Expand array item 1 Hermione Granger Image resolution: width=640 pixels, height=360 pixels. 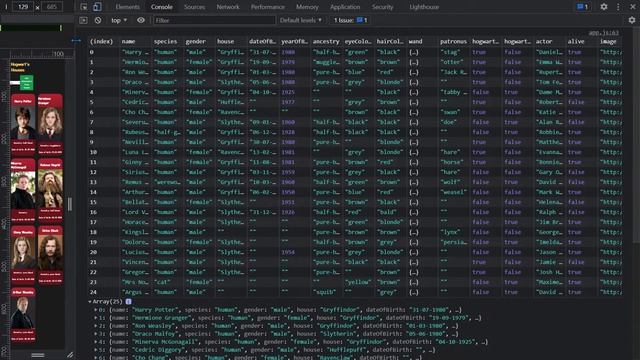96,318
